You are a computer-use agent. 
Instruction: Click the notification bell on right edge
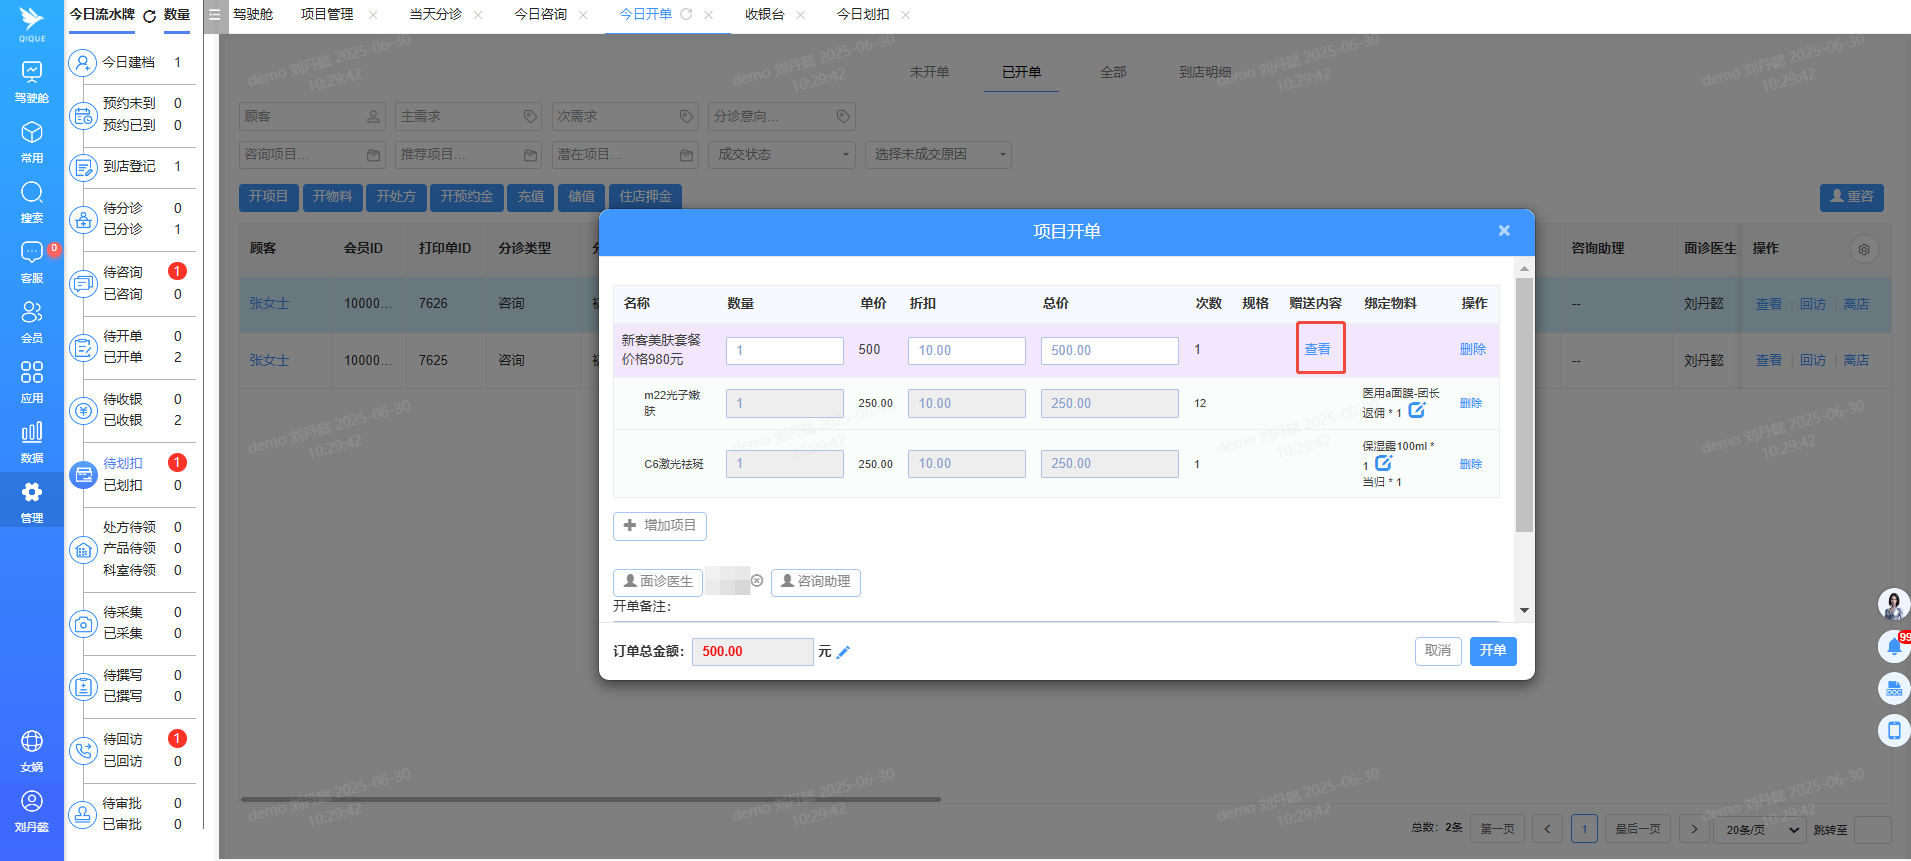1893,646
